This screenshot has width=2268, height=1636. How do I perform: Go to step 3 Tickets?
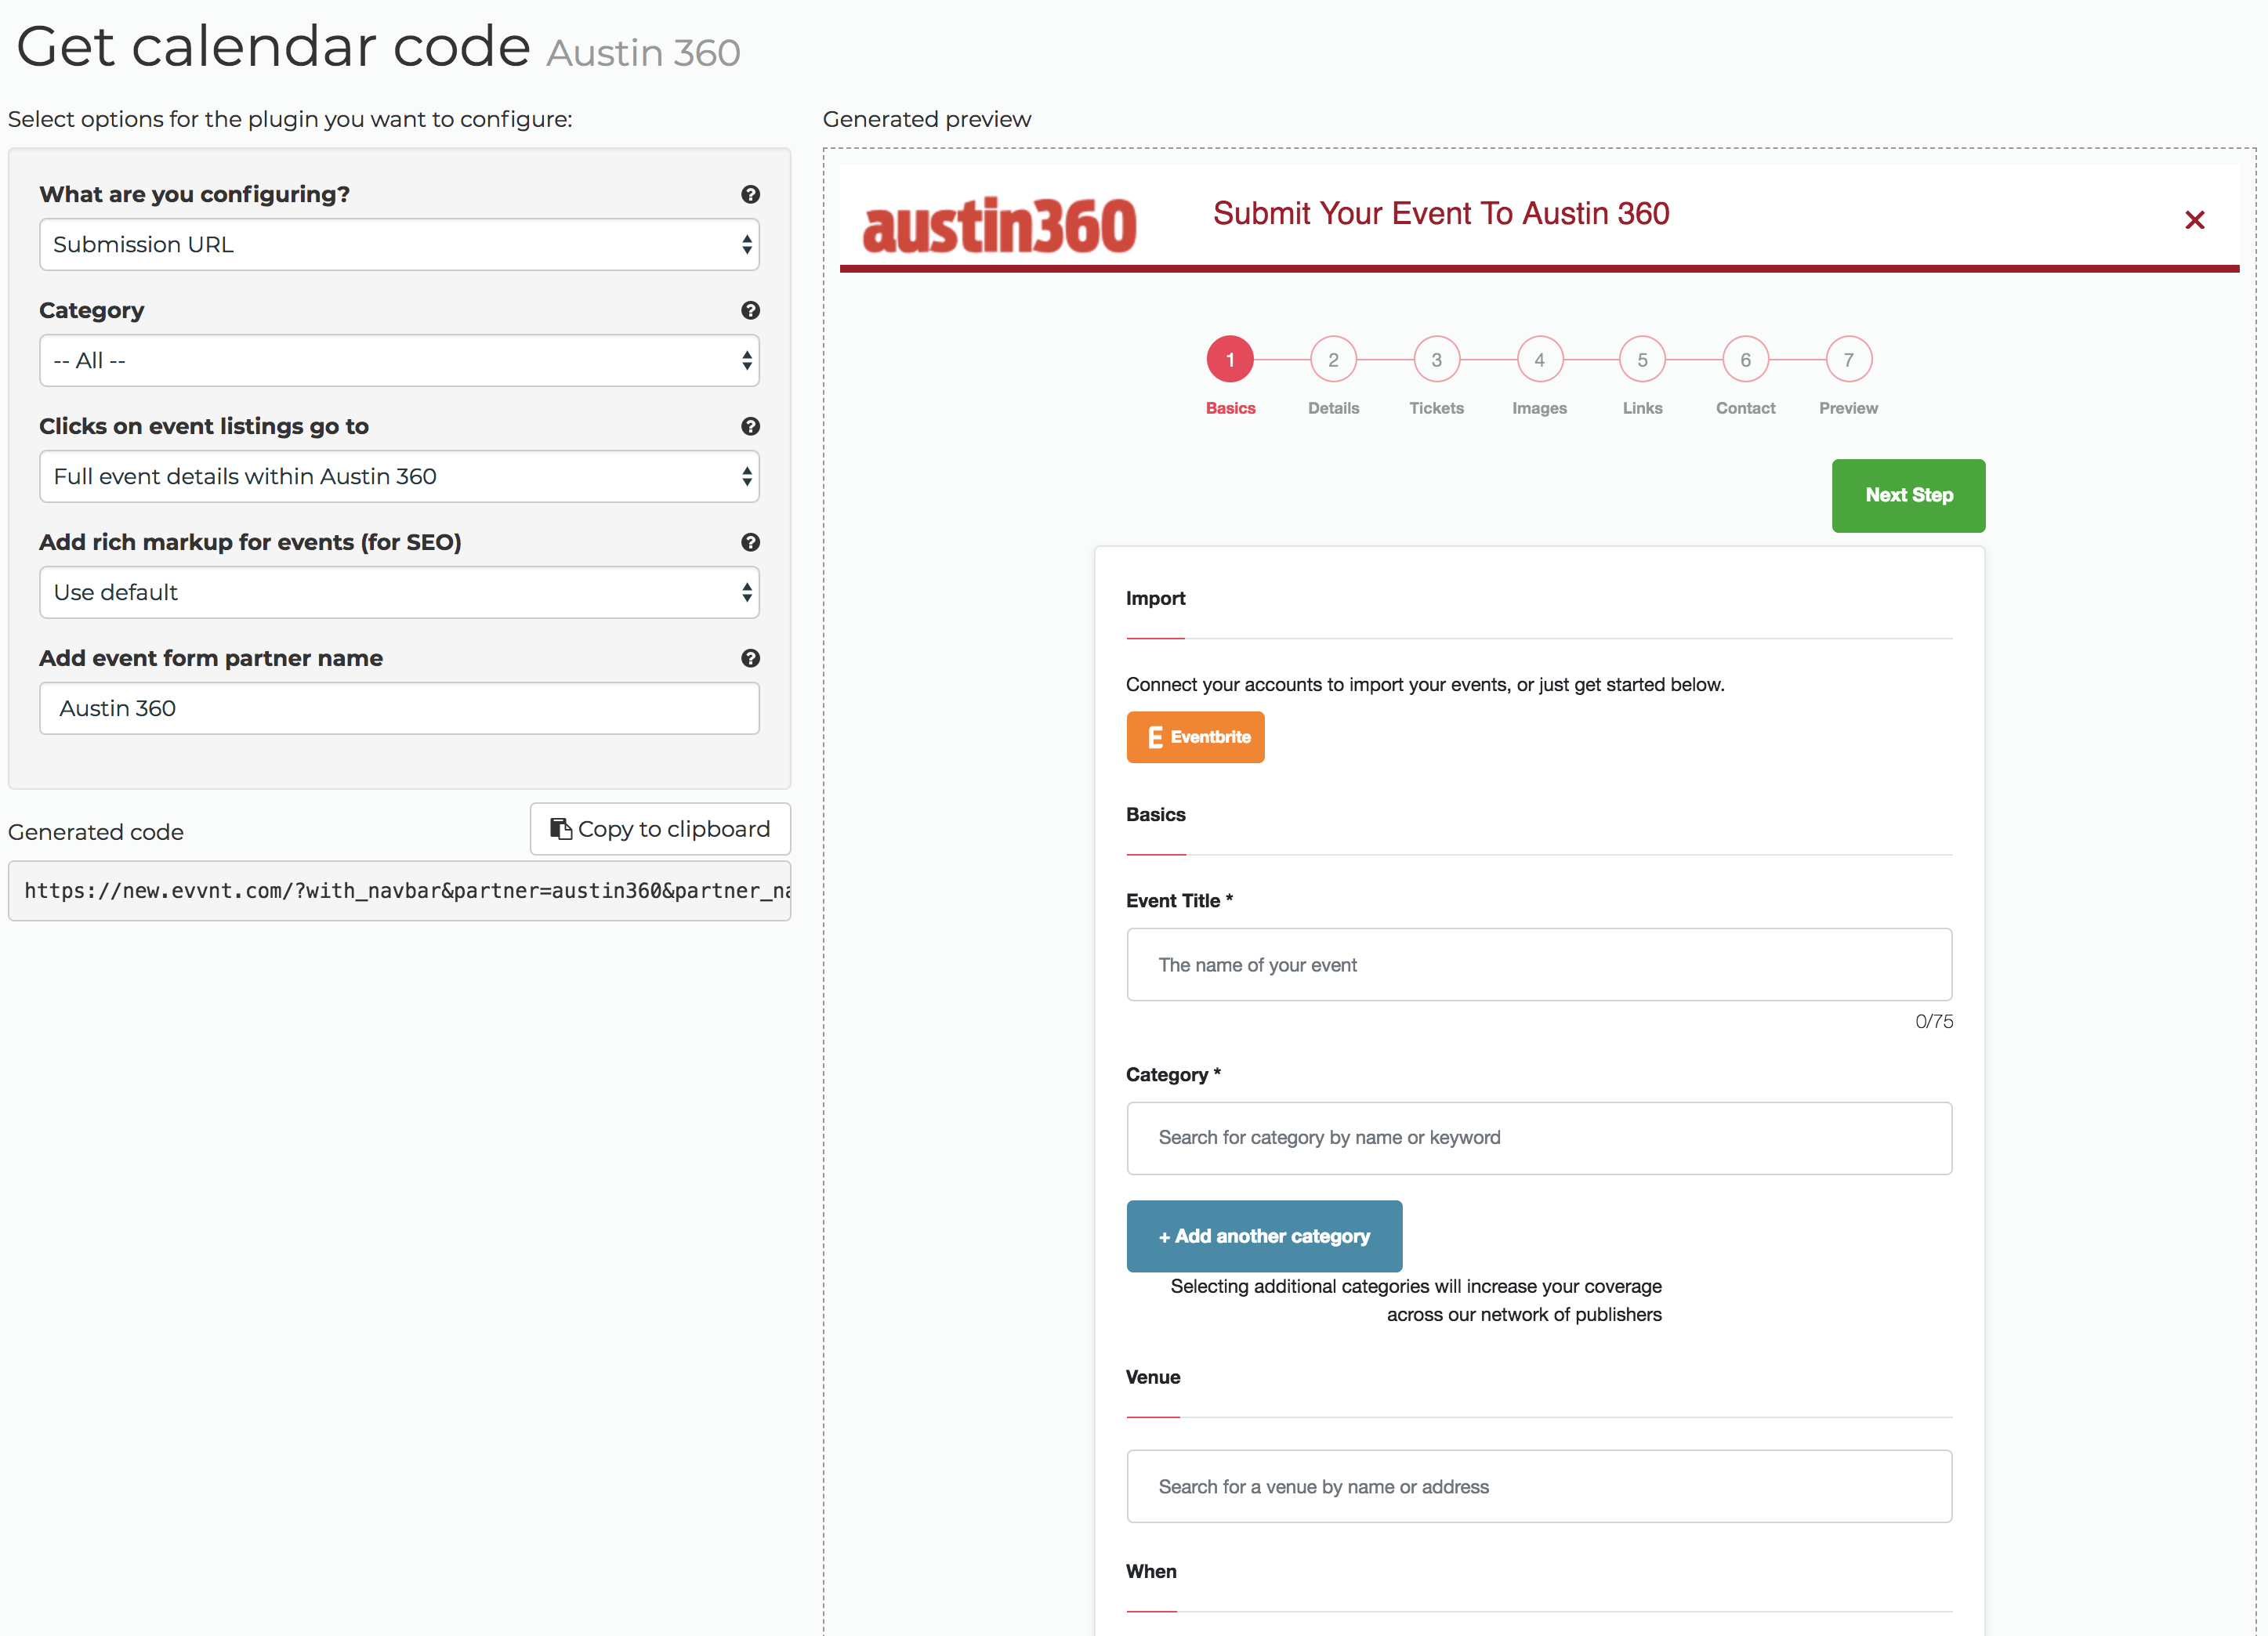click(1436, 359)
